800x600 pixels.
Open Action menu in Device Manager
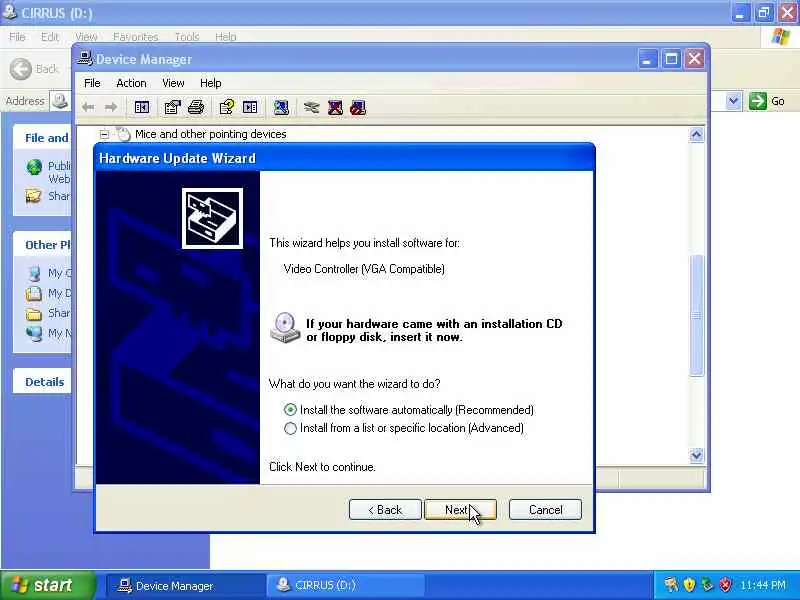click(131, 83)
